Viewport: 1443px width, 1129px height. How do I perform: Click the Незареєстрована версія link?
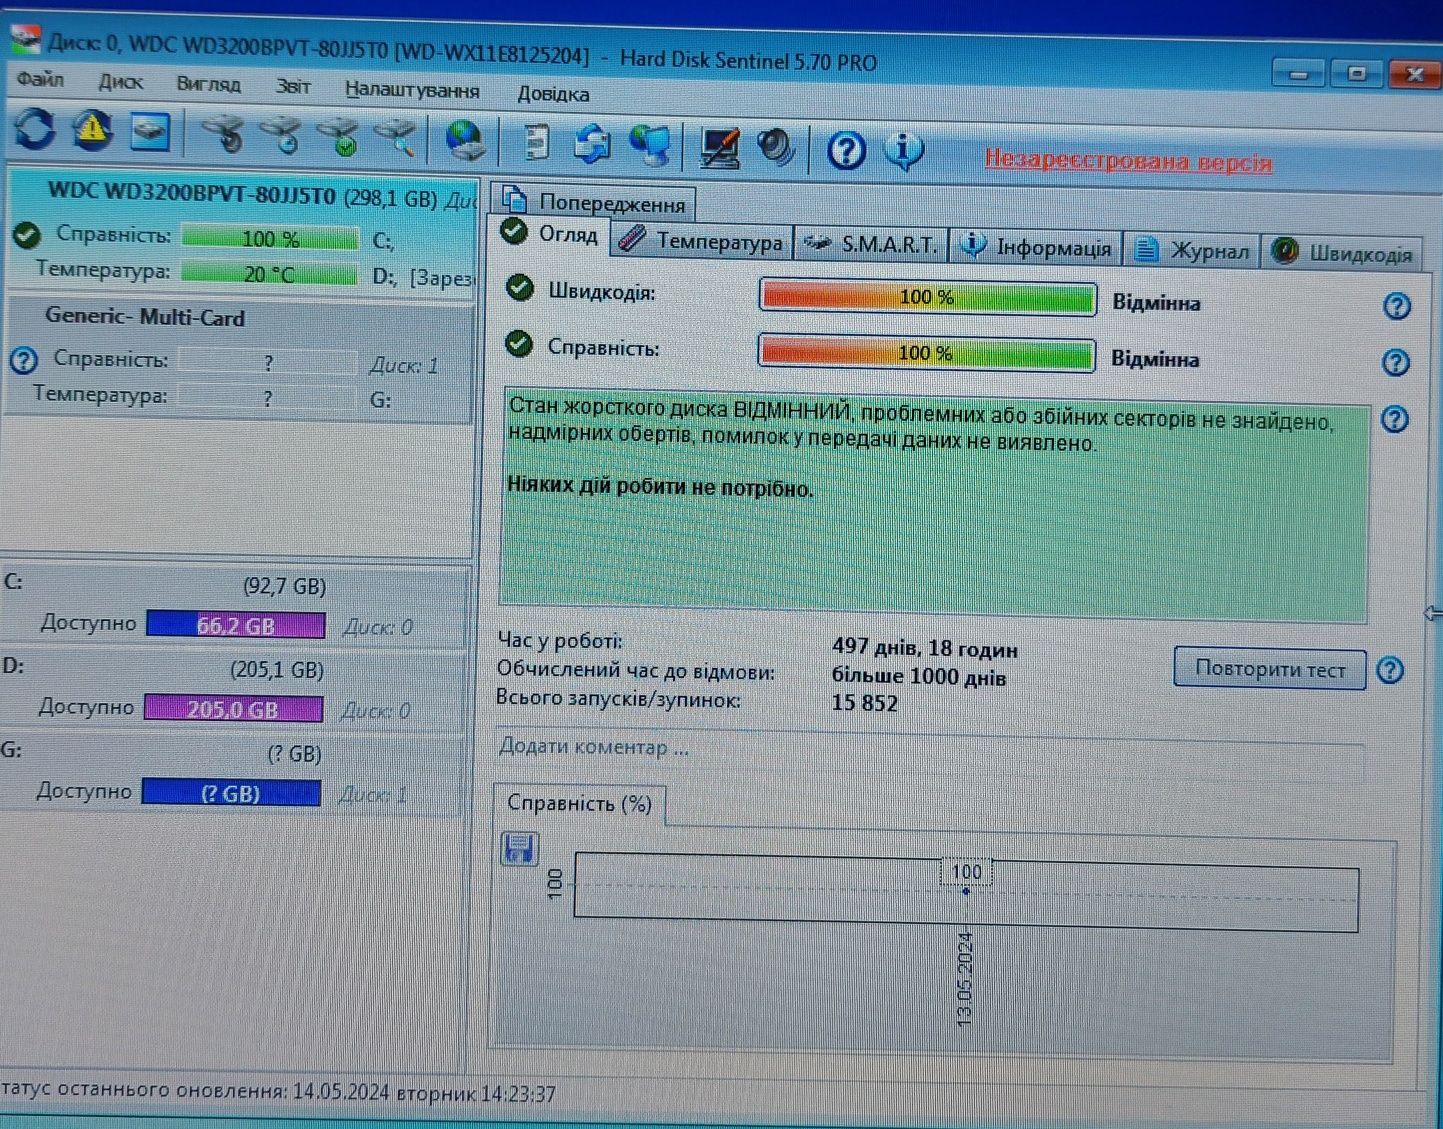coord(1128,161)
